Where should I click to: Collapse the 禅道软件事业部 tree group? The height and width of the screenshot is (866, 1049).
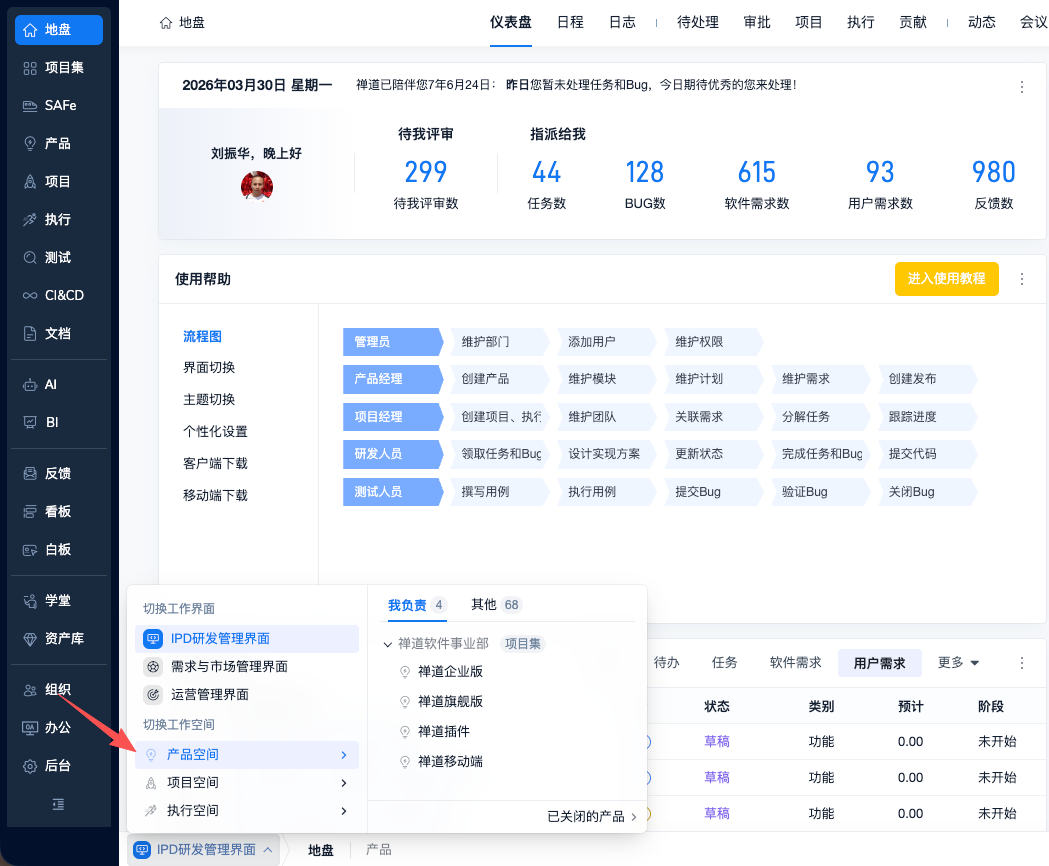coord(387,644)
